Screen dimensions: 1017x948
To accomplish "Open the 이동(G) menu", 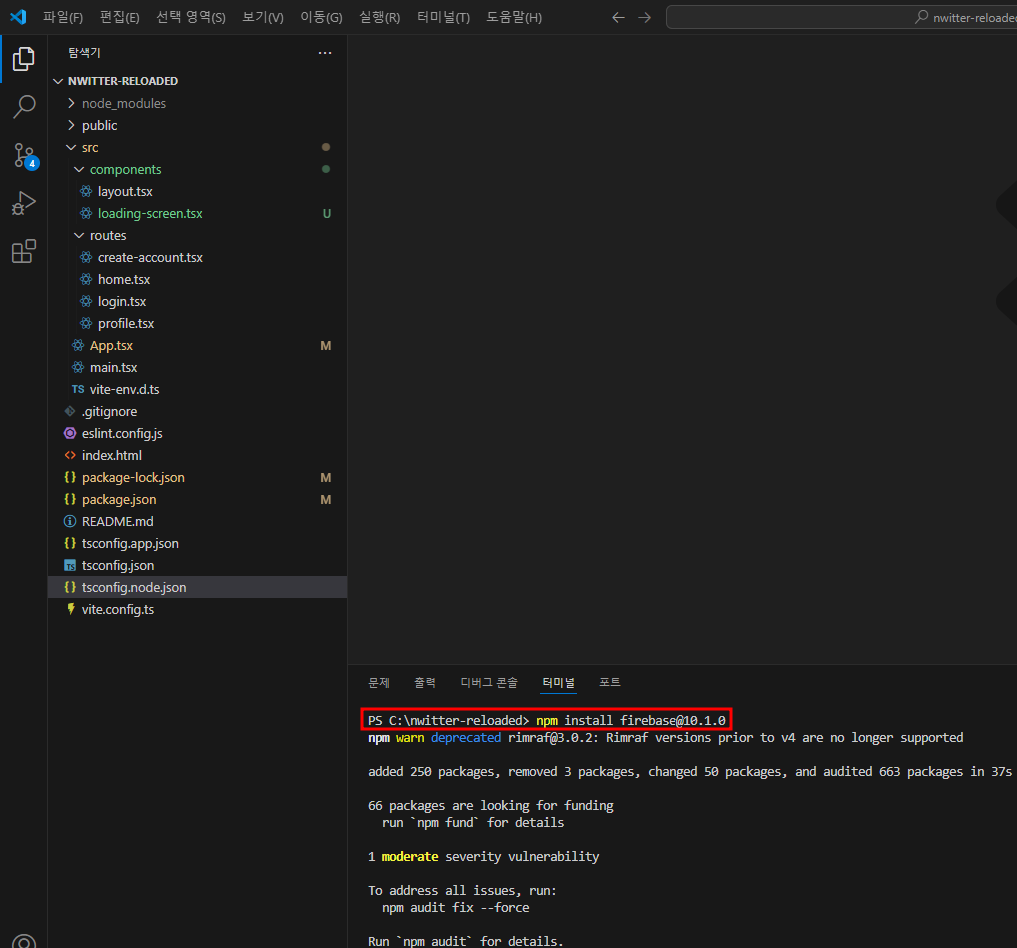I will point(321,18).
